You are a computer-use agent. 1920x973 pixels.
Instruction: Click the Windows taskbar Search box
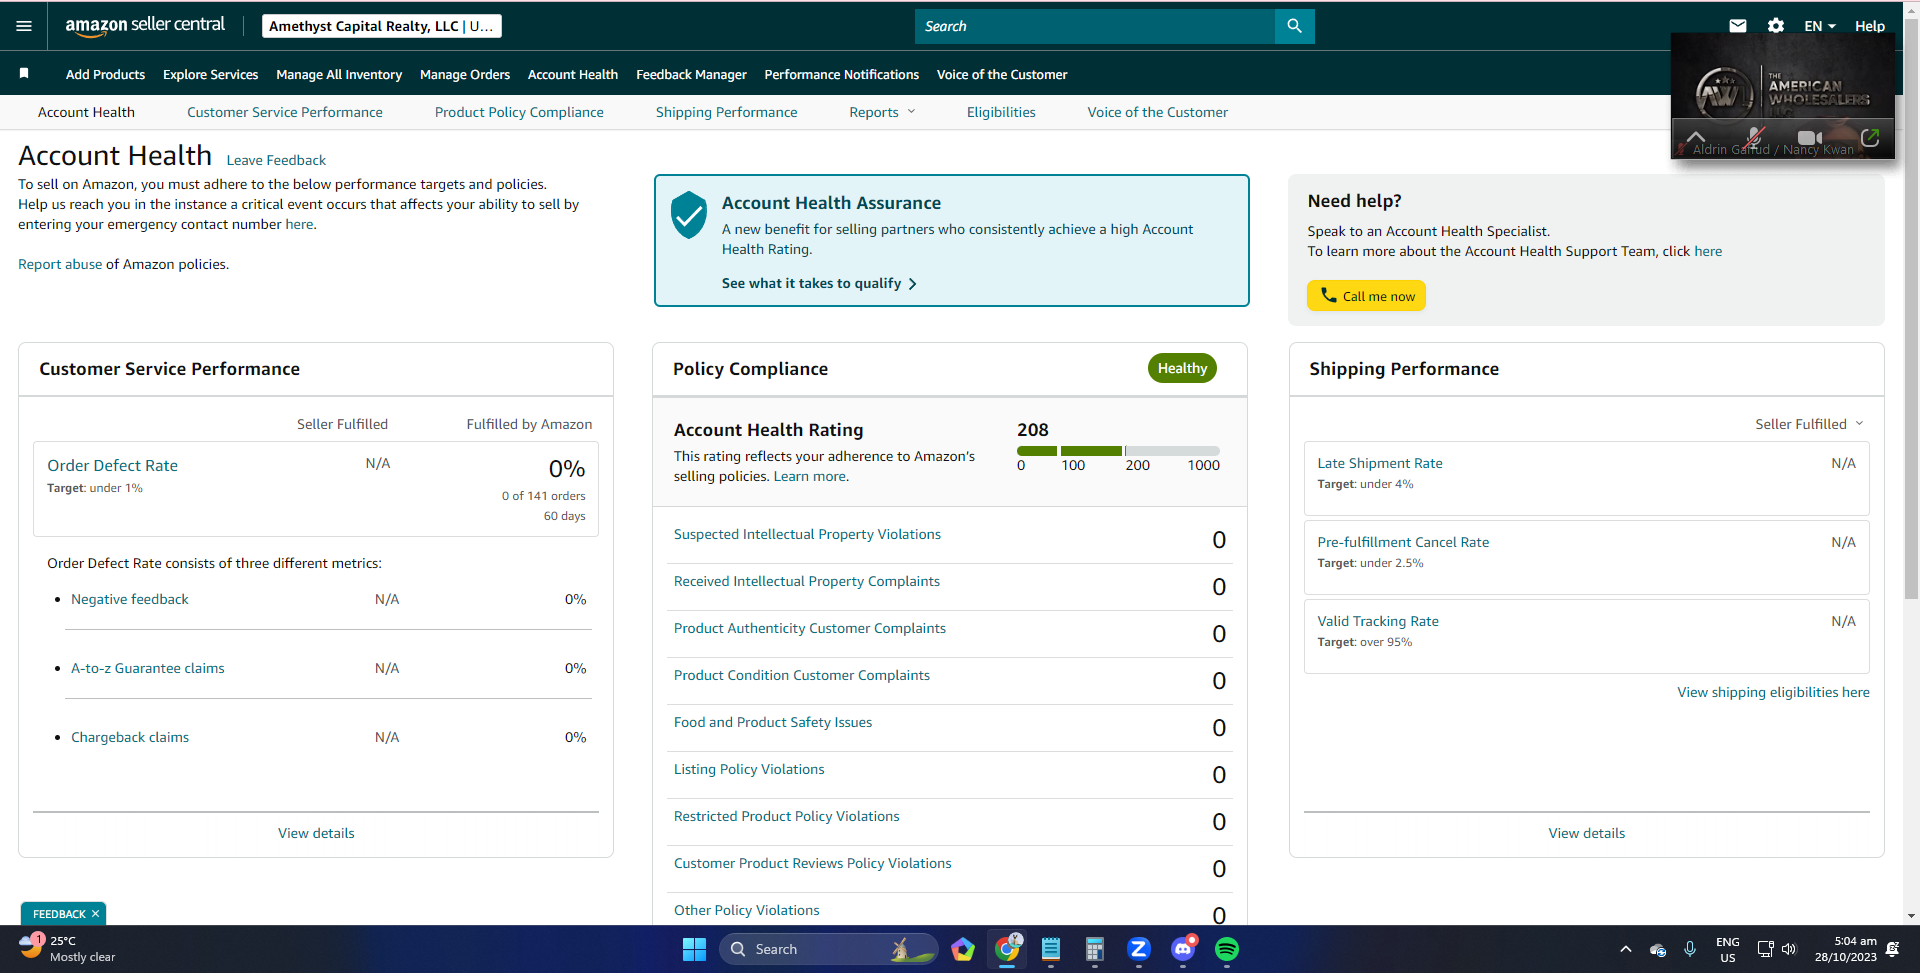click(829, 949)
